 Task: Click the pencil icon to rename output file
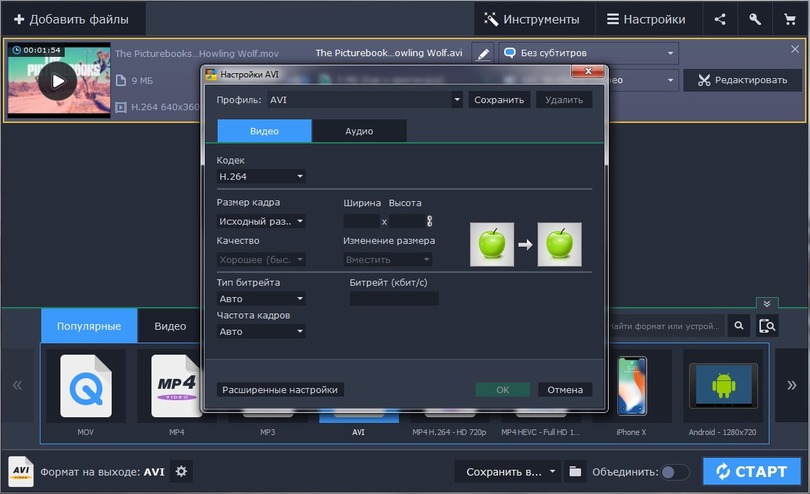point(483,53)
